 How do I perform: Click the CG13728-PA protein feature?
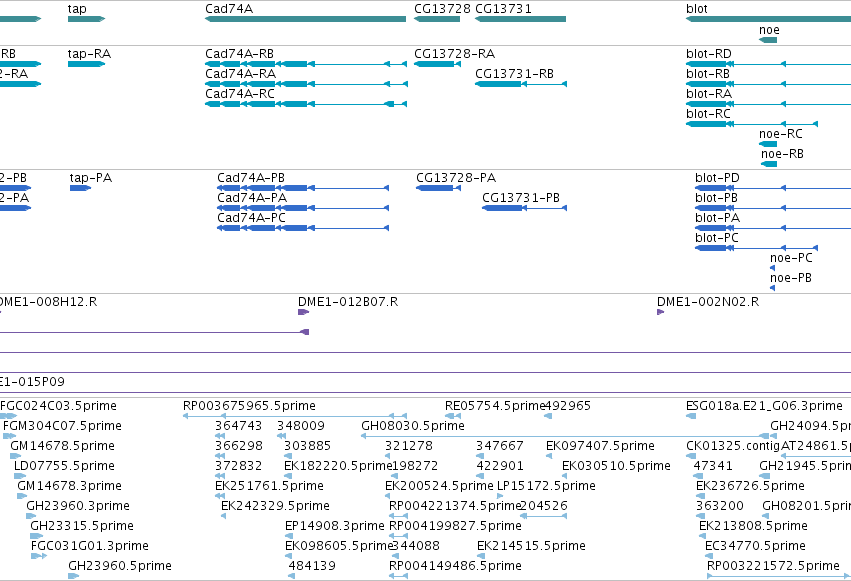[437, 188]
